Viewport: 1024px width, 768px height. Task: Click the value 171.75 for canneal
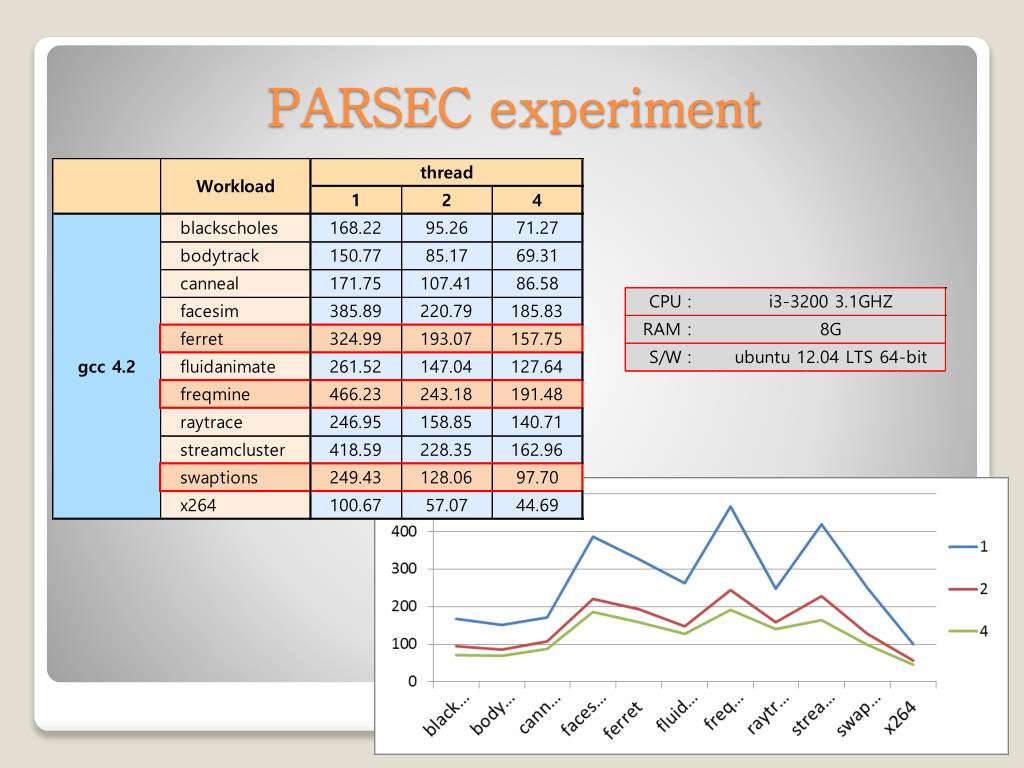(355, 283)
